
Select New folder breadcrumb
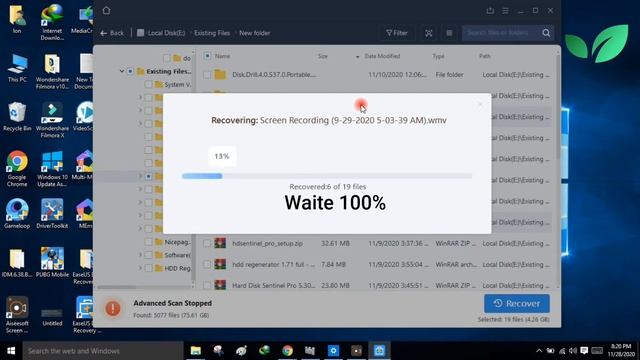(x=255, y=33)
